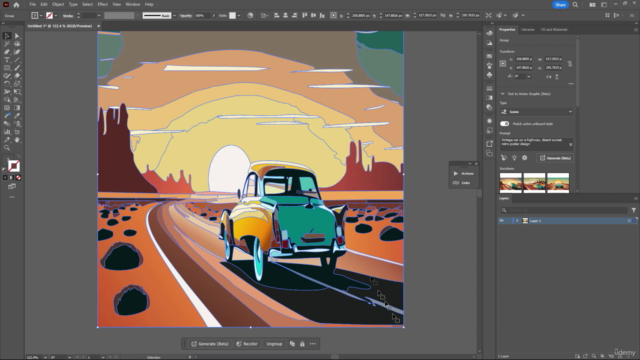Select the Rotate tool
The width and height of the screenshot is (640, 360).
tap(7, 84)
